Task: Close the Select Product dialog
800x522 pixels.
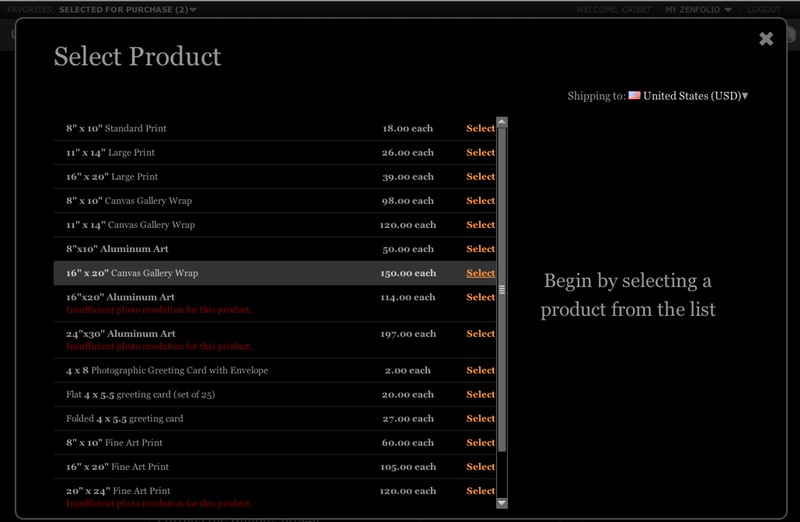Action: click(x=766, y=39)
